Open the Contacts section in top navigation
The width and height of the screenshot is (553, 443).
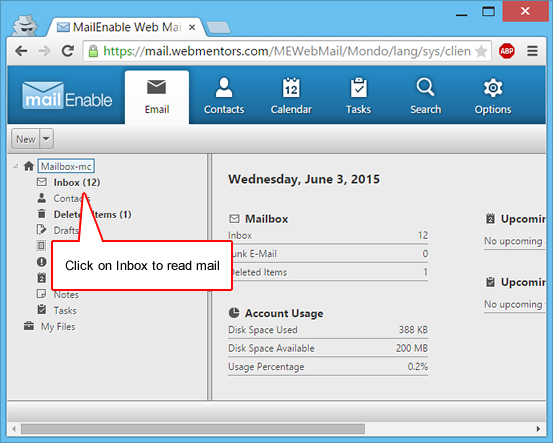[x=224, y=96]
